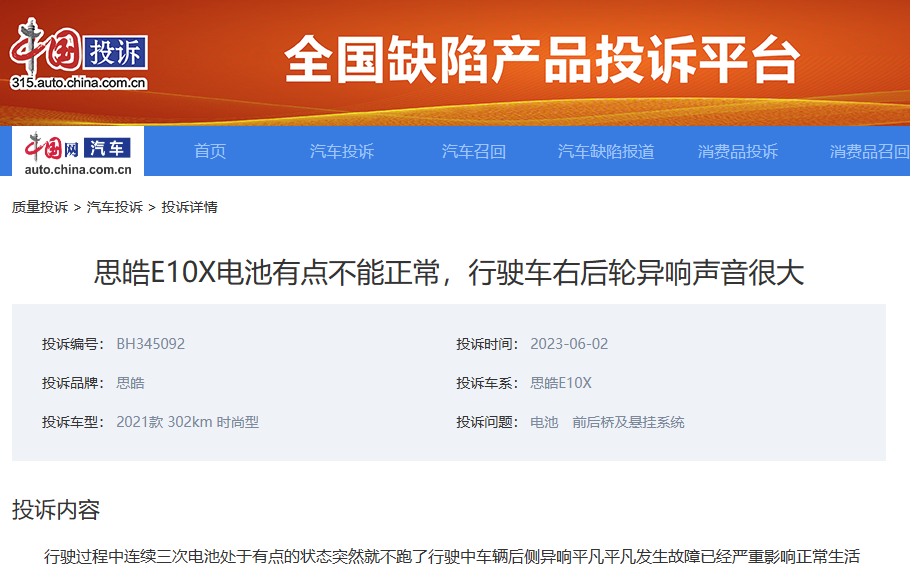The image size is (910, 574).
Task: Open the 汽车召回 navigation tab
Action: [x=474, y=151]
